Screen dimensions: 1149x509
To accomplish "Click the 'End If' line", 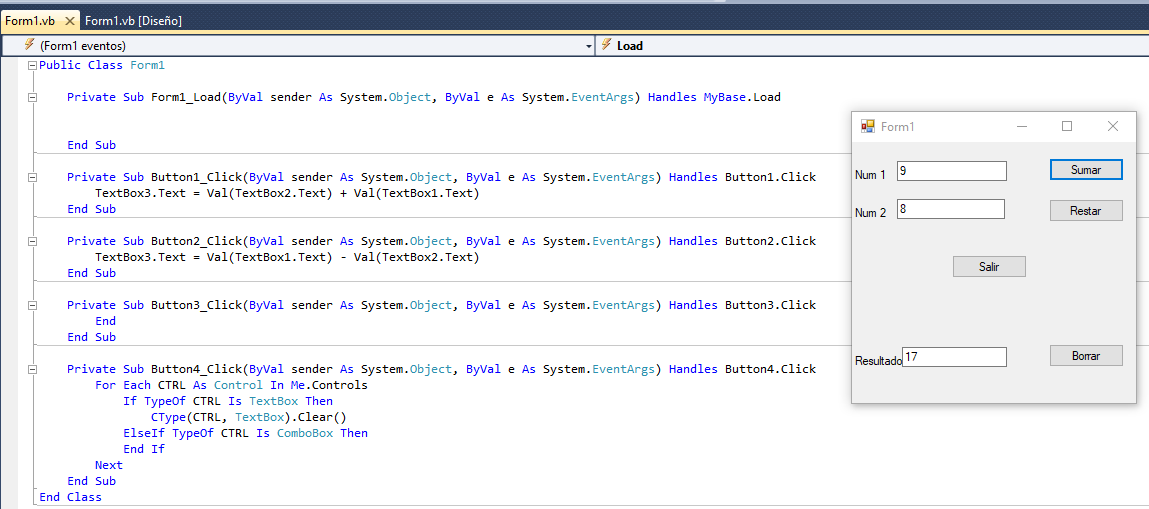I will coord(144,450).
